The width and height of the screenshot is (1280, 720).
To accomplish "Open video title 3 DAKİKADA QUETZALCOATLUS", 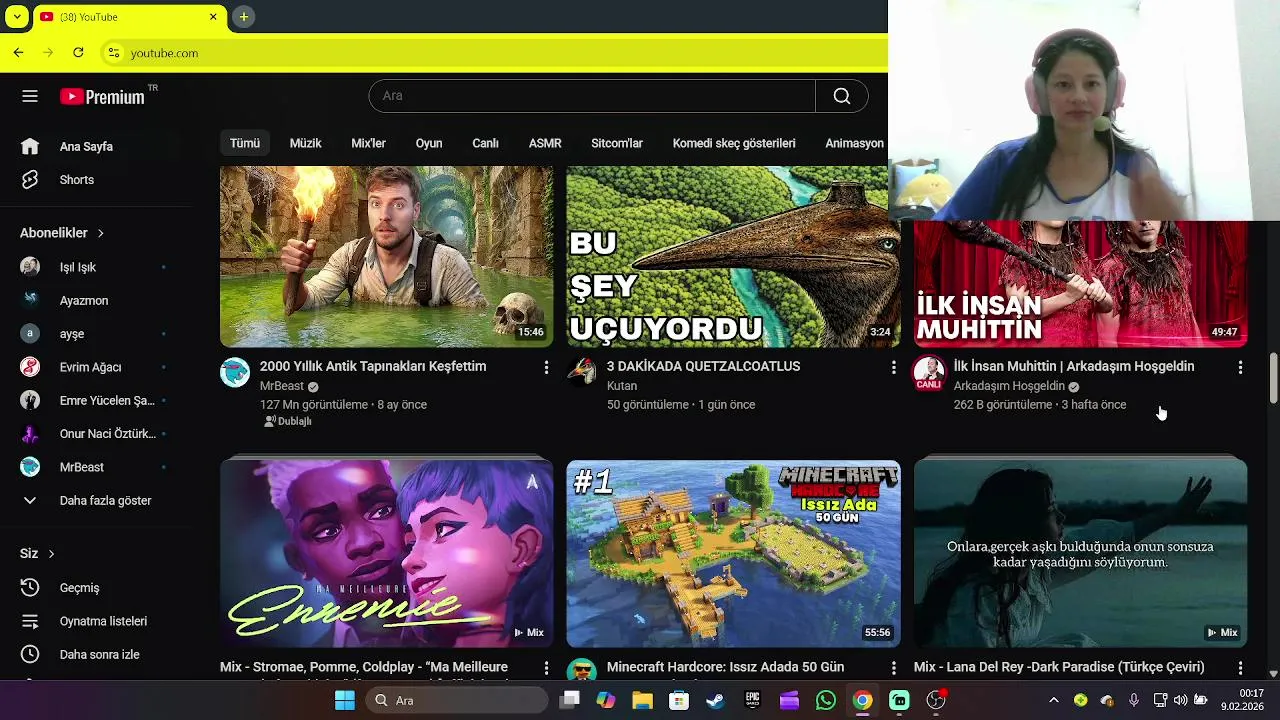I will point(703,366).
